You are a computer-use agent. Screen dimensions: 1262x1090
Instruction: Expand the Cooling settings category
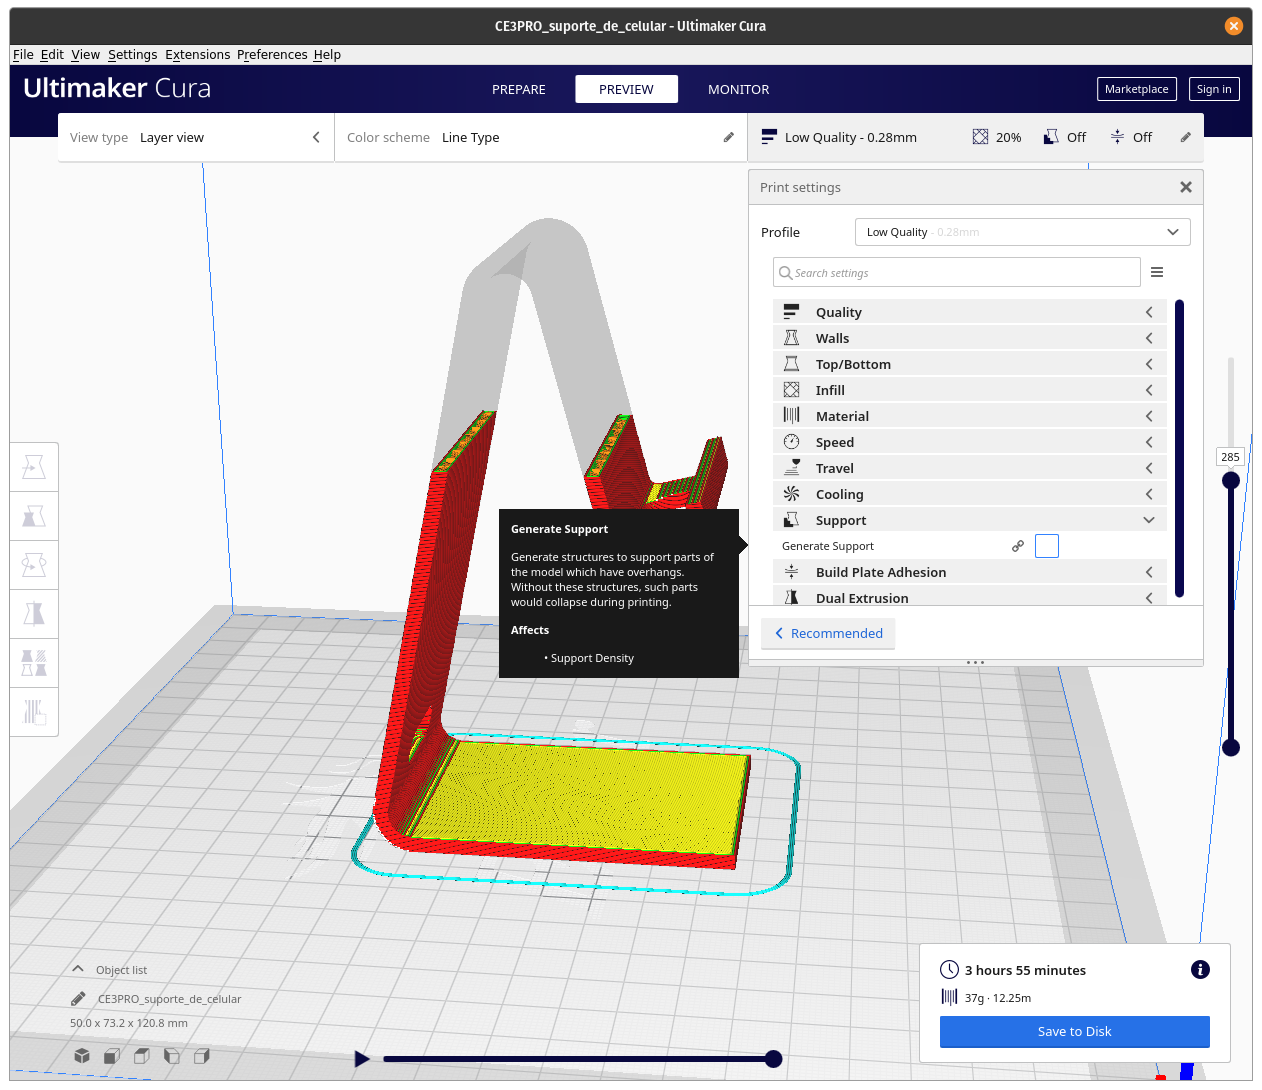click(x=969, y=494)
